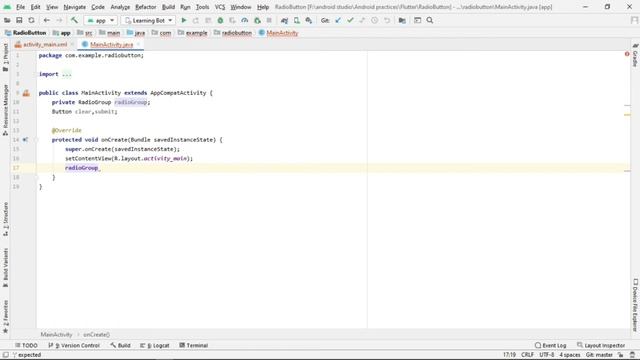Open the Device File Explorer panel
Image resolution: width=640 pixels, height=360 pixels.
[x=635, y=305]
